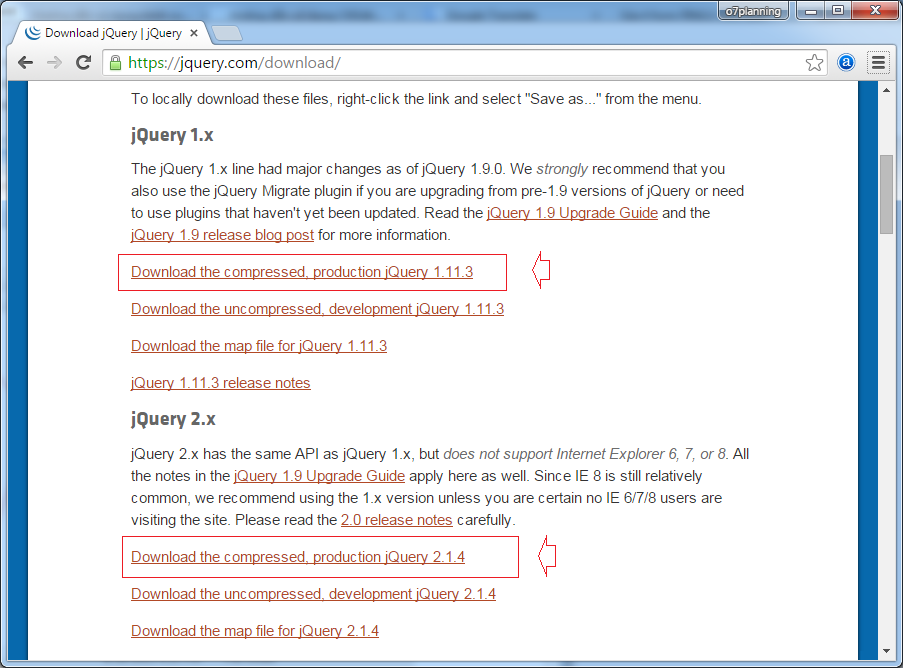Bookmark this page with the star icon
The image size is (903, 668).
814,63
